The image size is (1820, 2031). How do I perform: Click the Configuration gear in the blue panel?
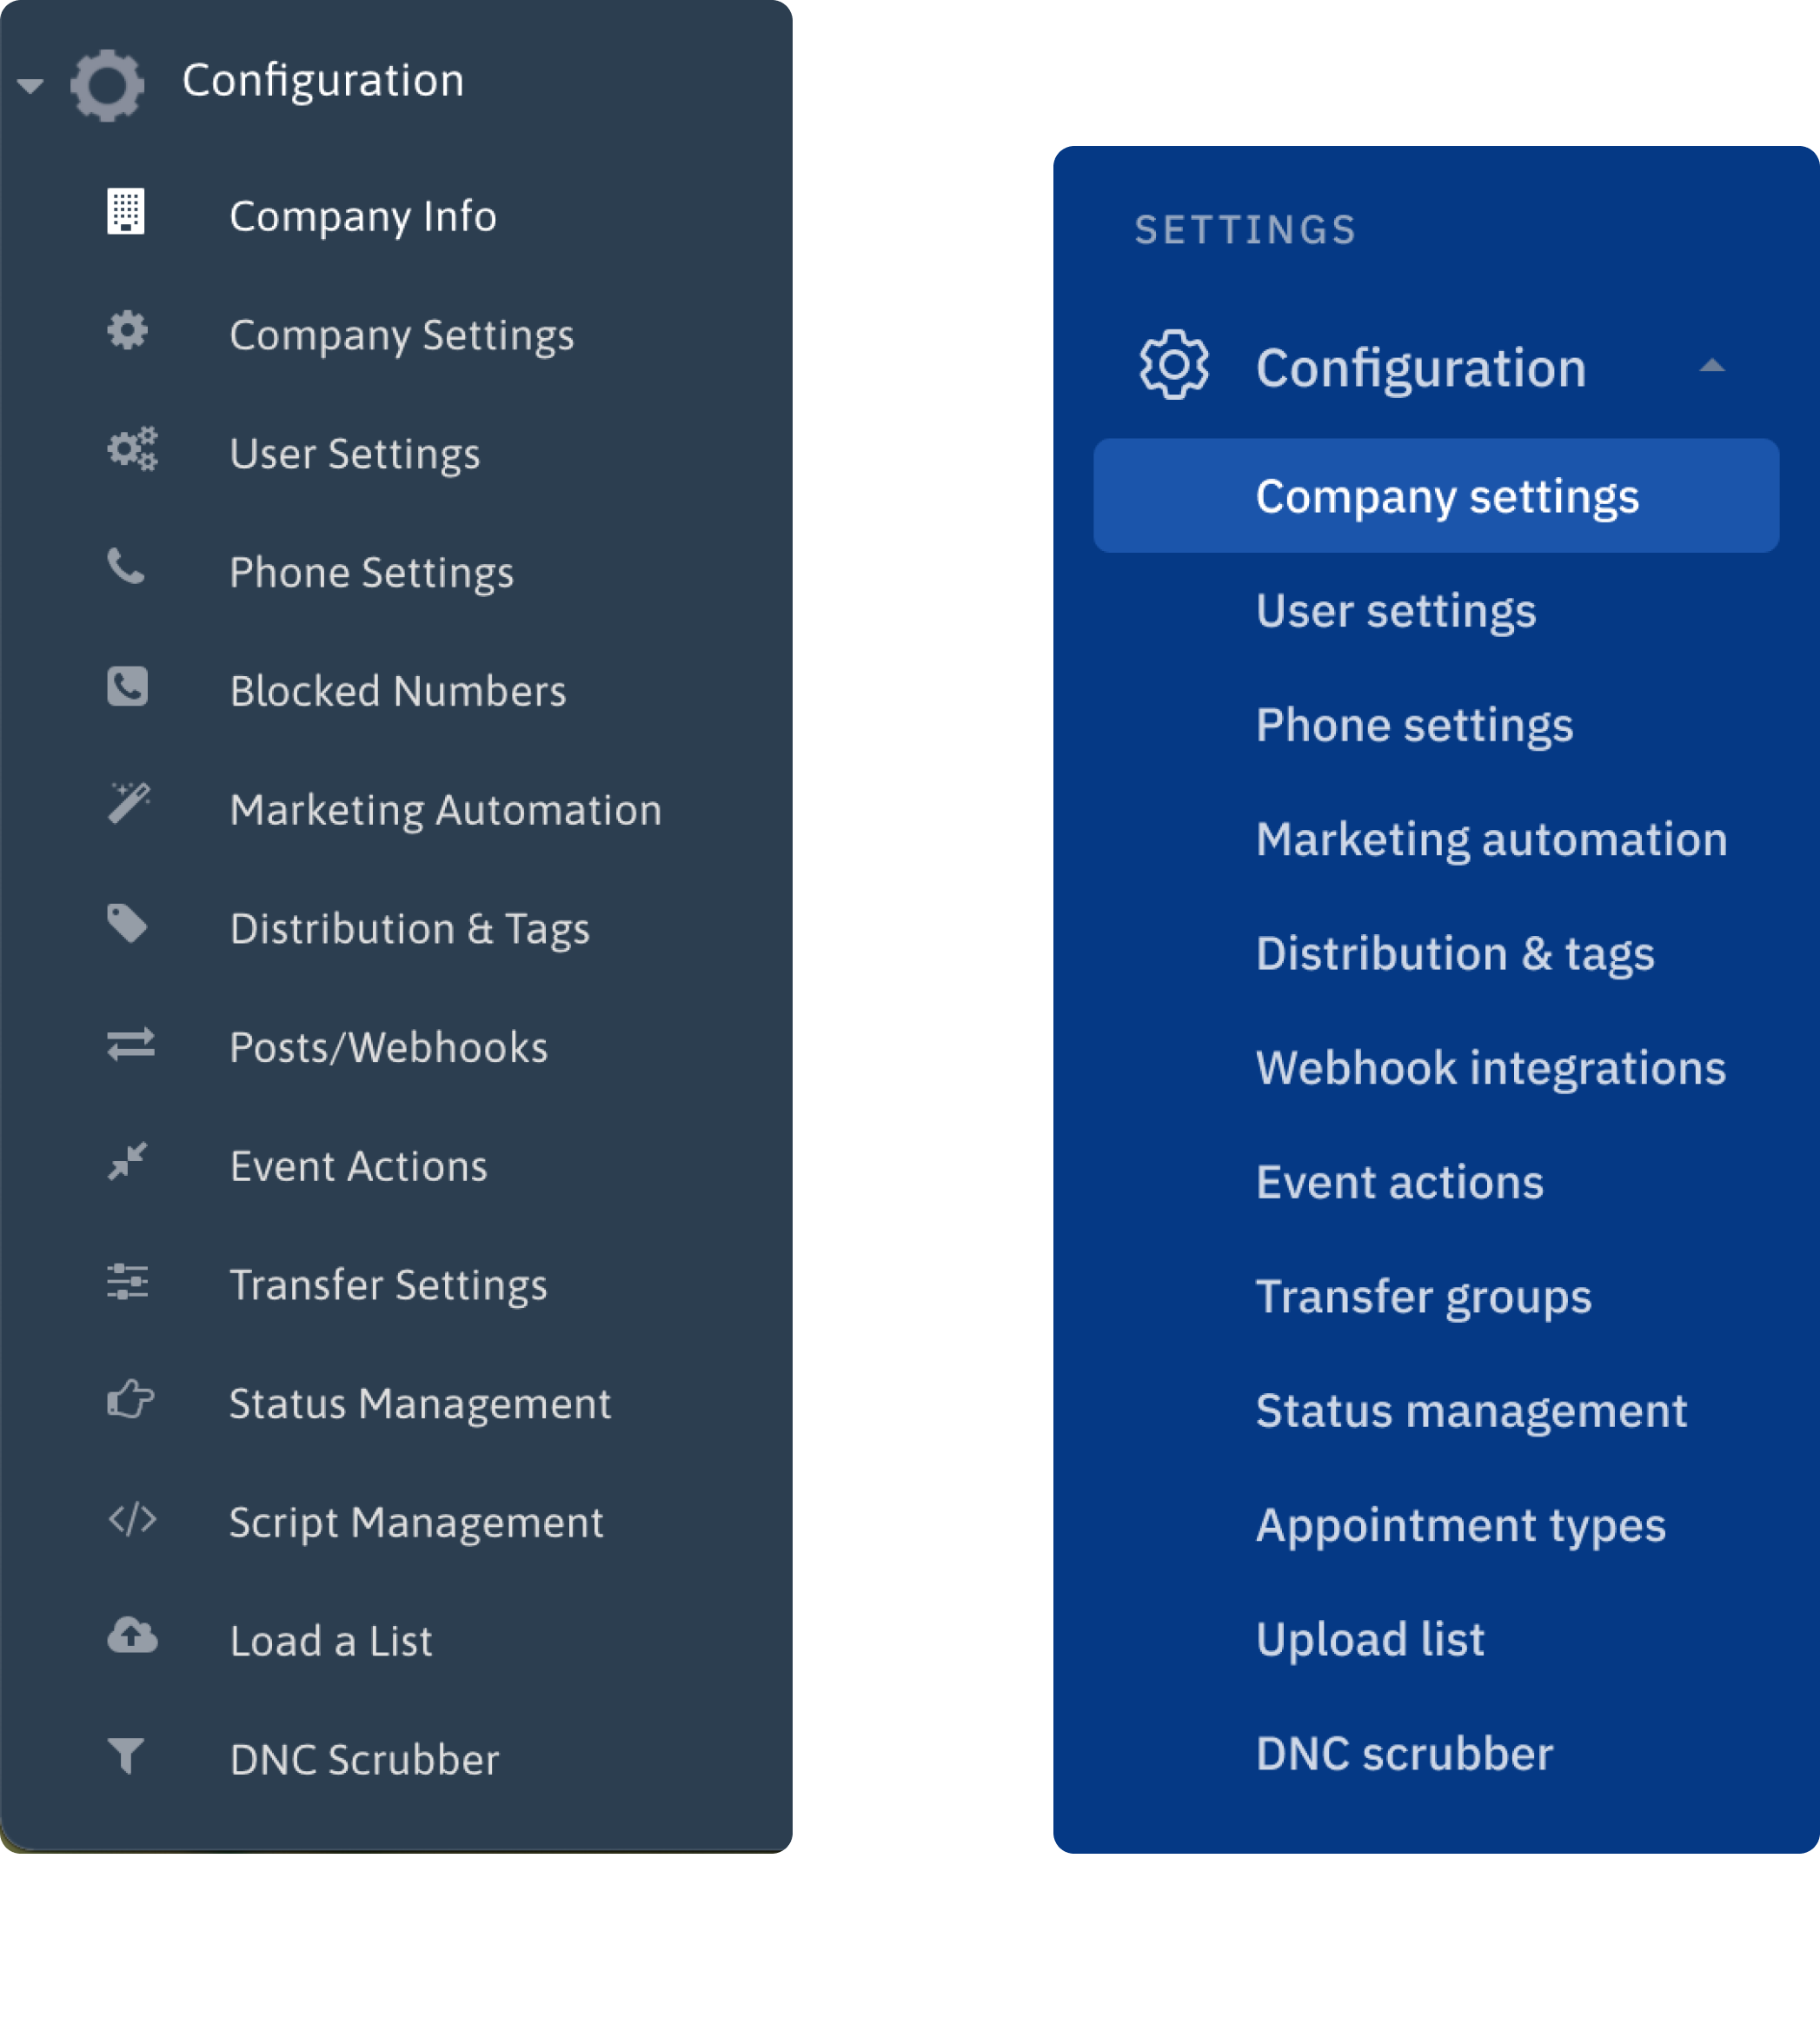click(1173, 367)
